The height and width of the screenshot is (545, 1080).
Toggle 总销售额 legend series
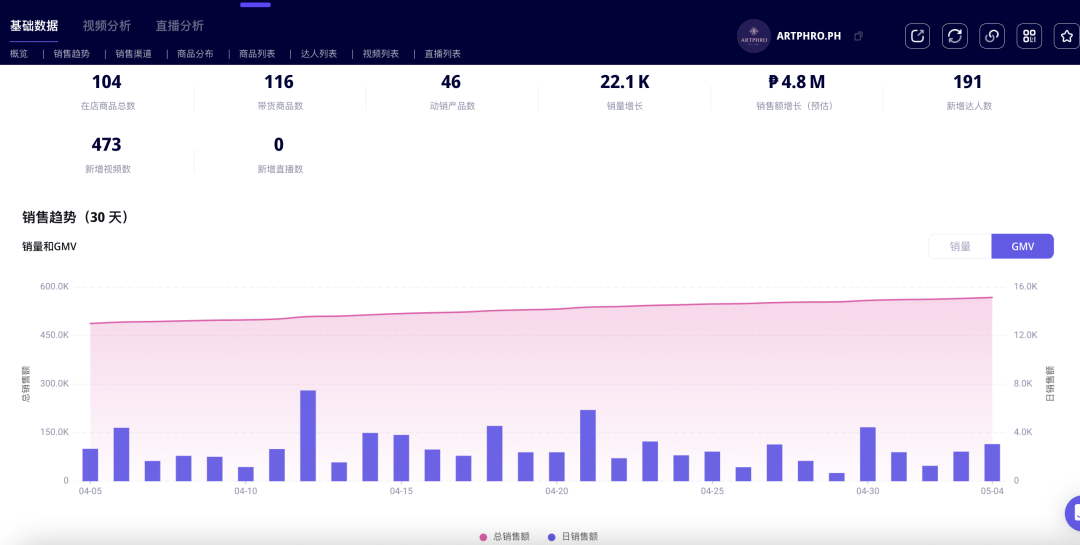pyautogui.click(x=504, y=537)
